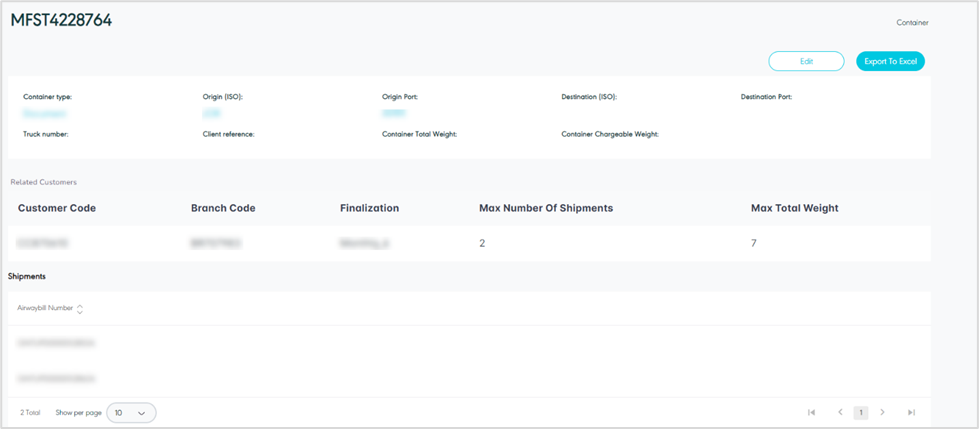Click the Container breadcrumb label
979x429 pixels.
pos(912,21)
